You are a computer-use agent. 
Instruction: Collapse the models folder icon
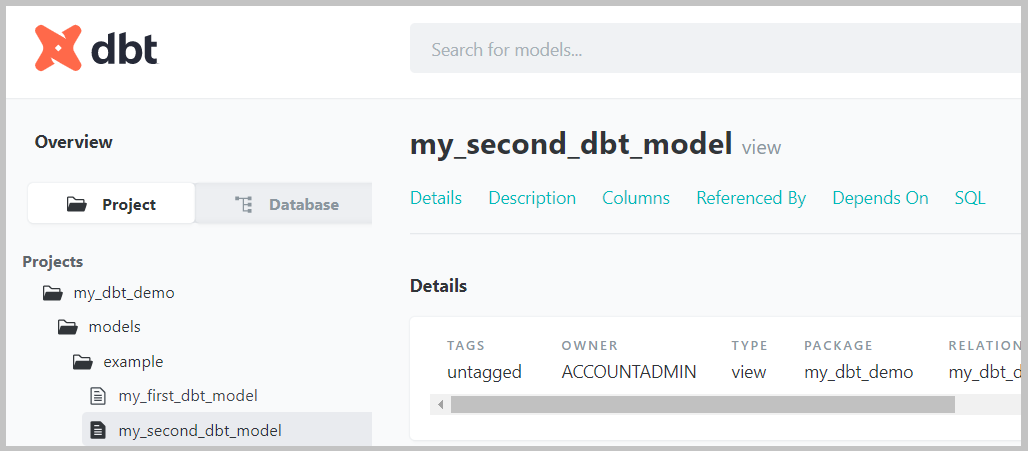68,326
